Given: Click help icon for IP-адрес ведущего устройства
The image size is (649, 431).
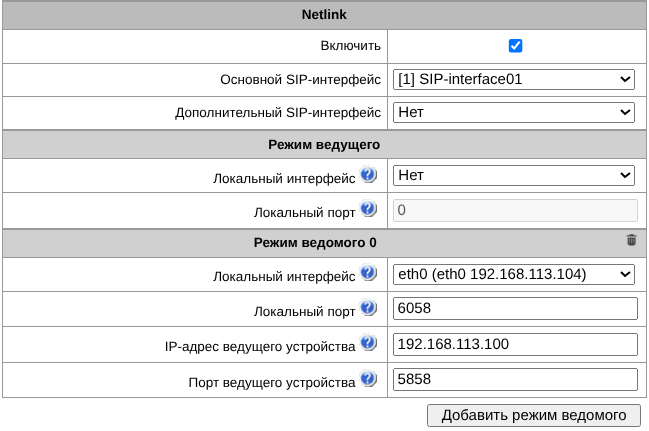Looking at the screenshot, I should (368, 344).
